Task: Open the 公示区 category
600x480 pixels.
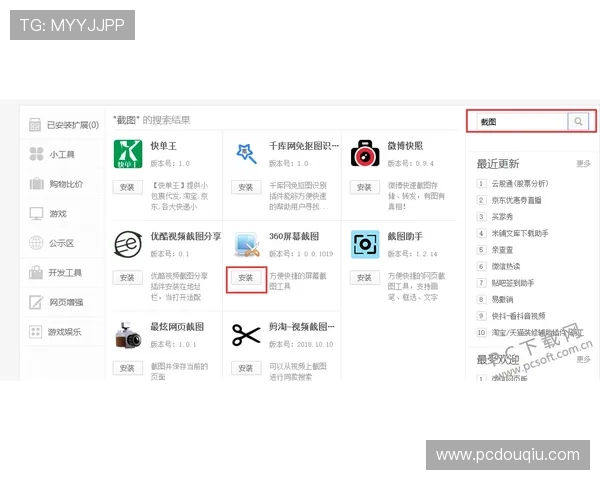Action: point(61,243)
